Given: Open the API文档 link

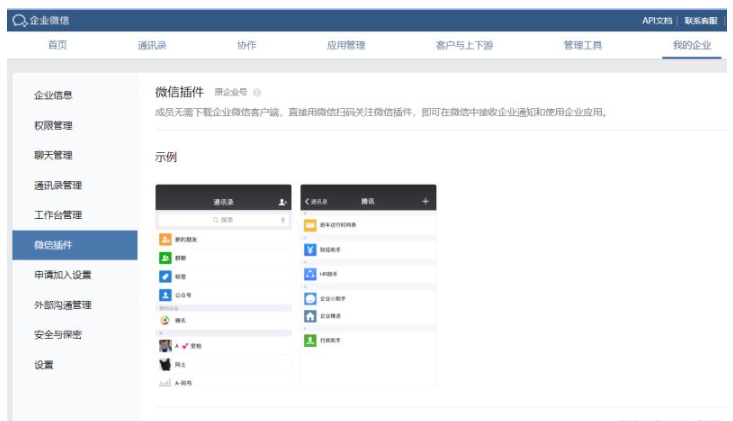Looking at the screenshot, I should click(x=656, y=21).
